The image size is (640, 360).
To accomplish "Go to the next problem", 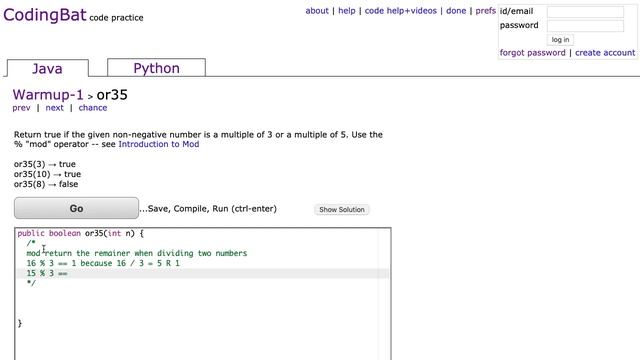I will pos(54,108).
